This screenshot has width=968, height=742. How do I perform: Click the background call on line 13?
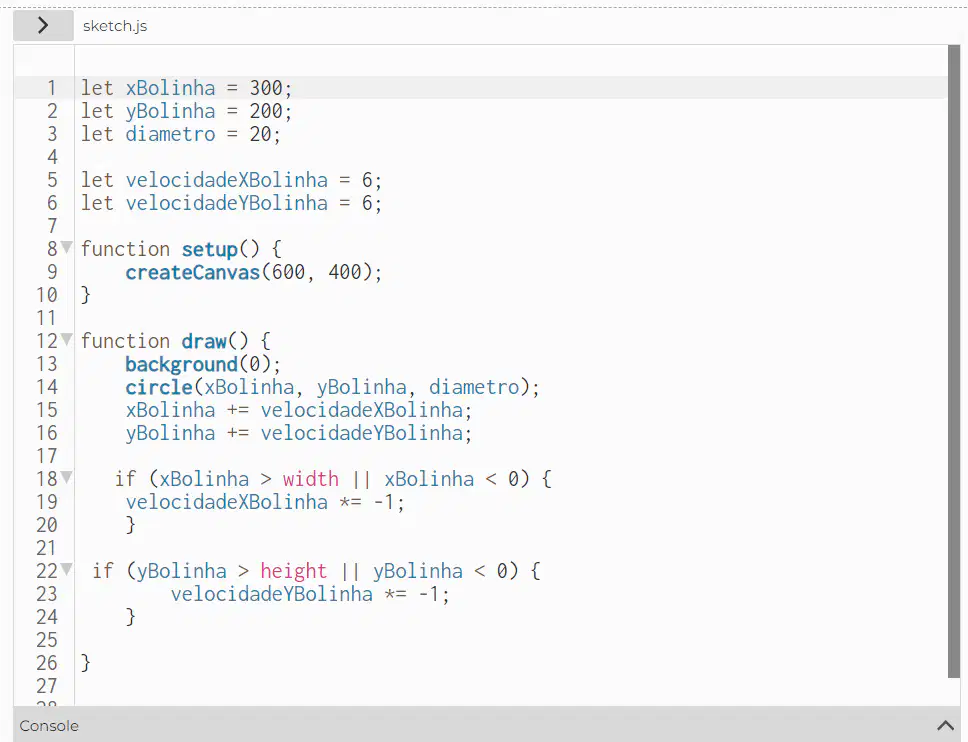pos(182,364)
